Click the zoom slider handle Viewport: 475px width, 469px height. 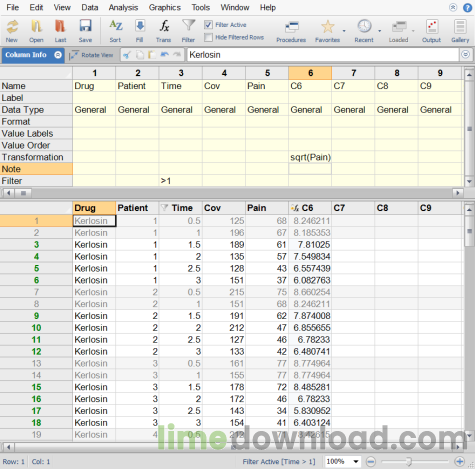click(x=409, y=462)
